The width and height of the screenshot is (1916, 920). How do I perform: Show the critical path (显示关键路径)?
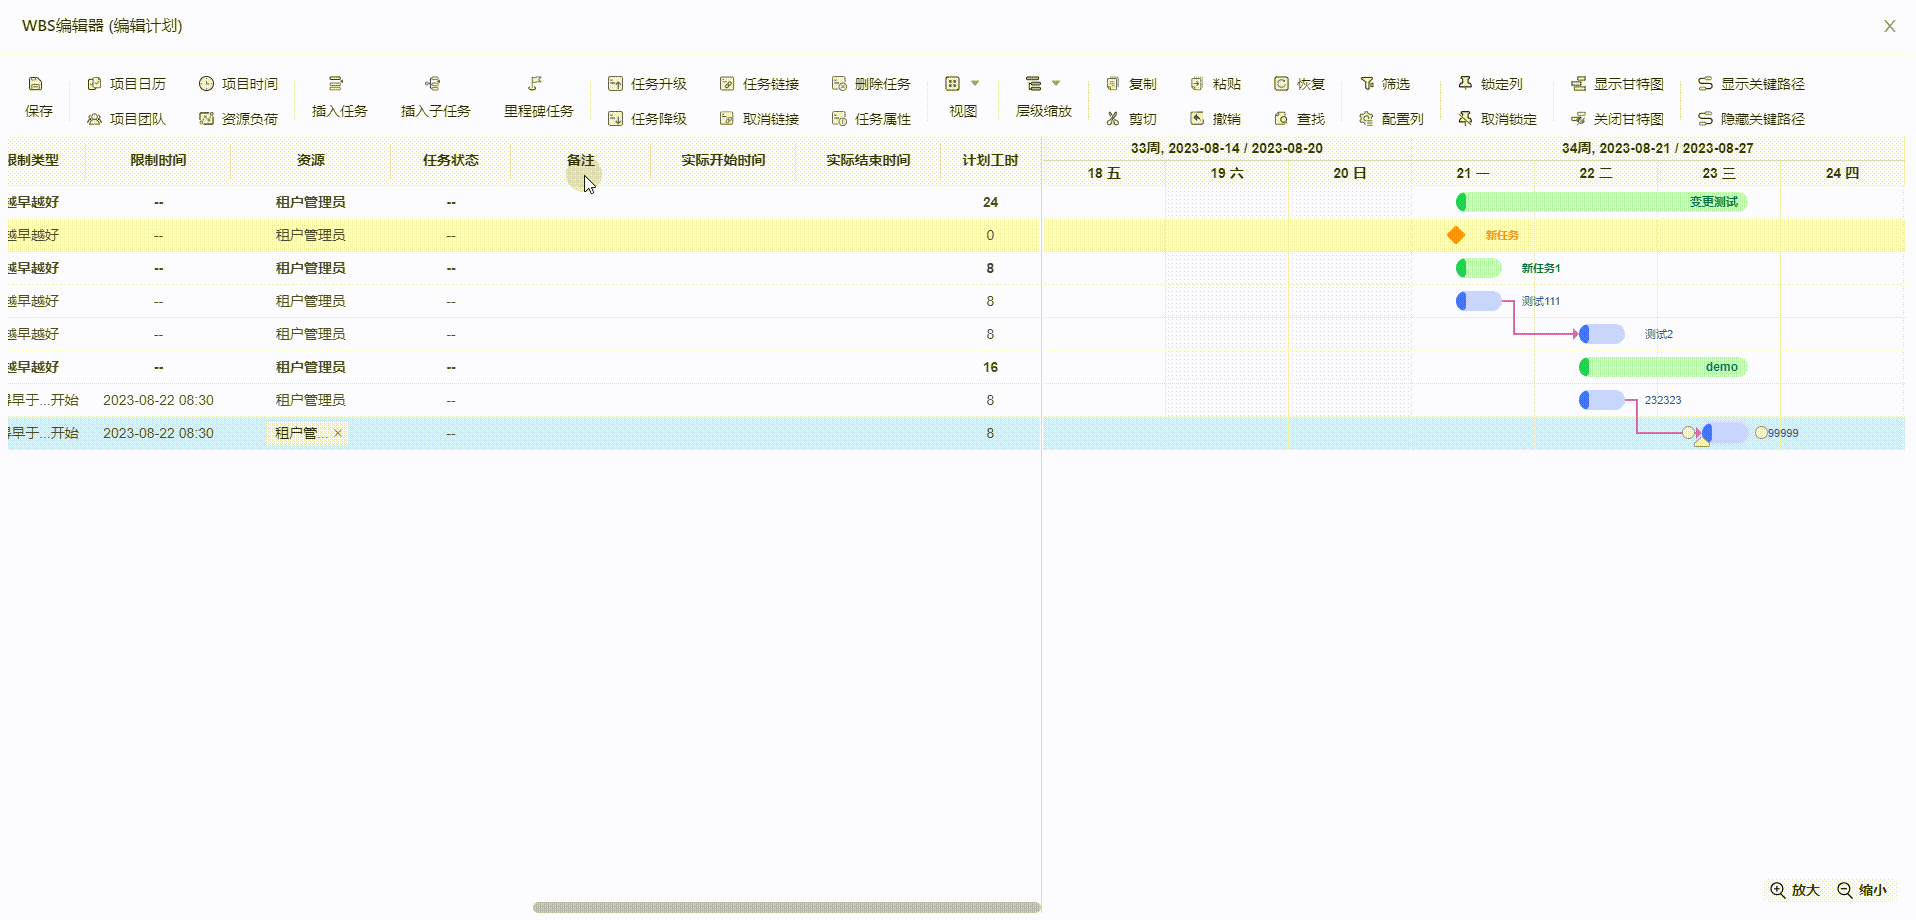coord(1751,84)
